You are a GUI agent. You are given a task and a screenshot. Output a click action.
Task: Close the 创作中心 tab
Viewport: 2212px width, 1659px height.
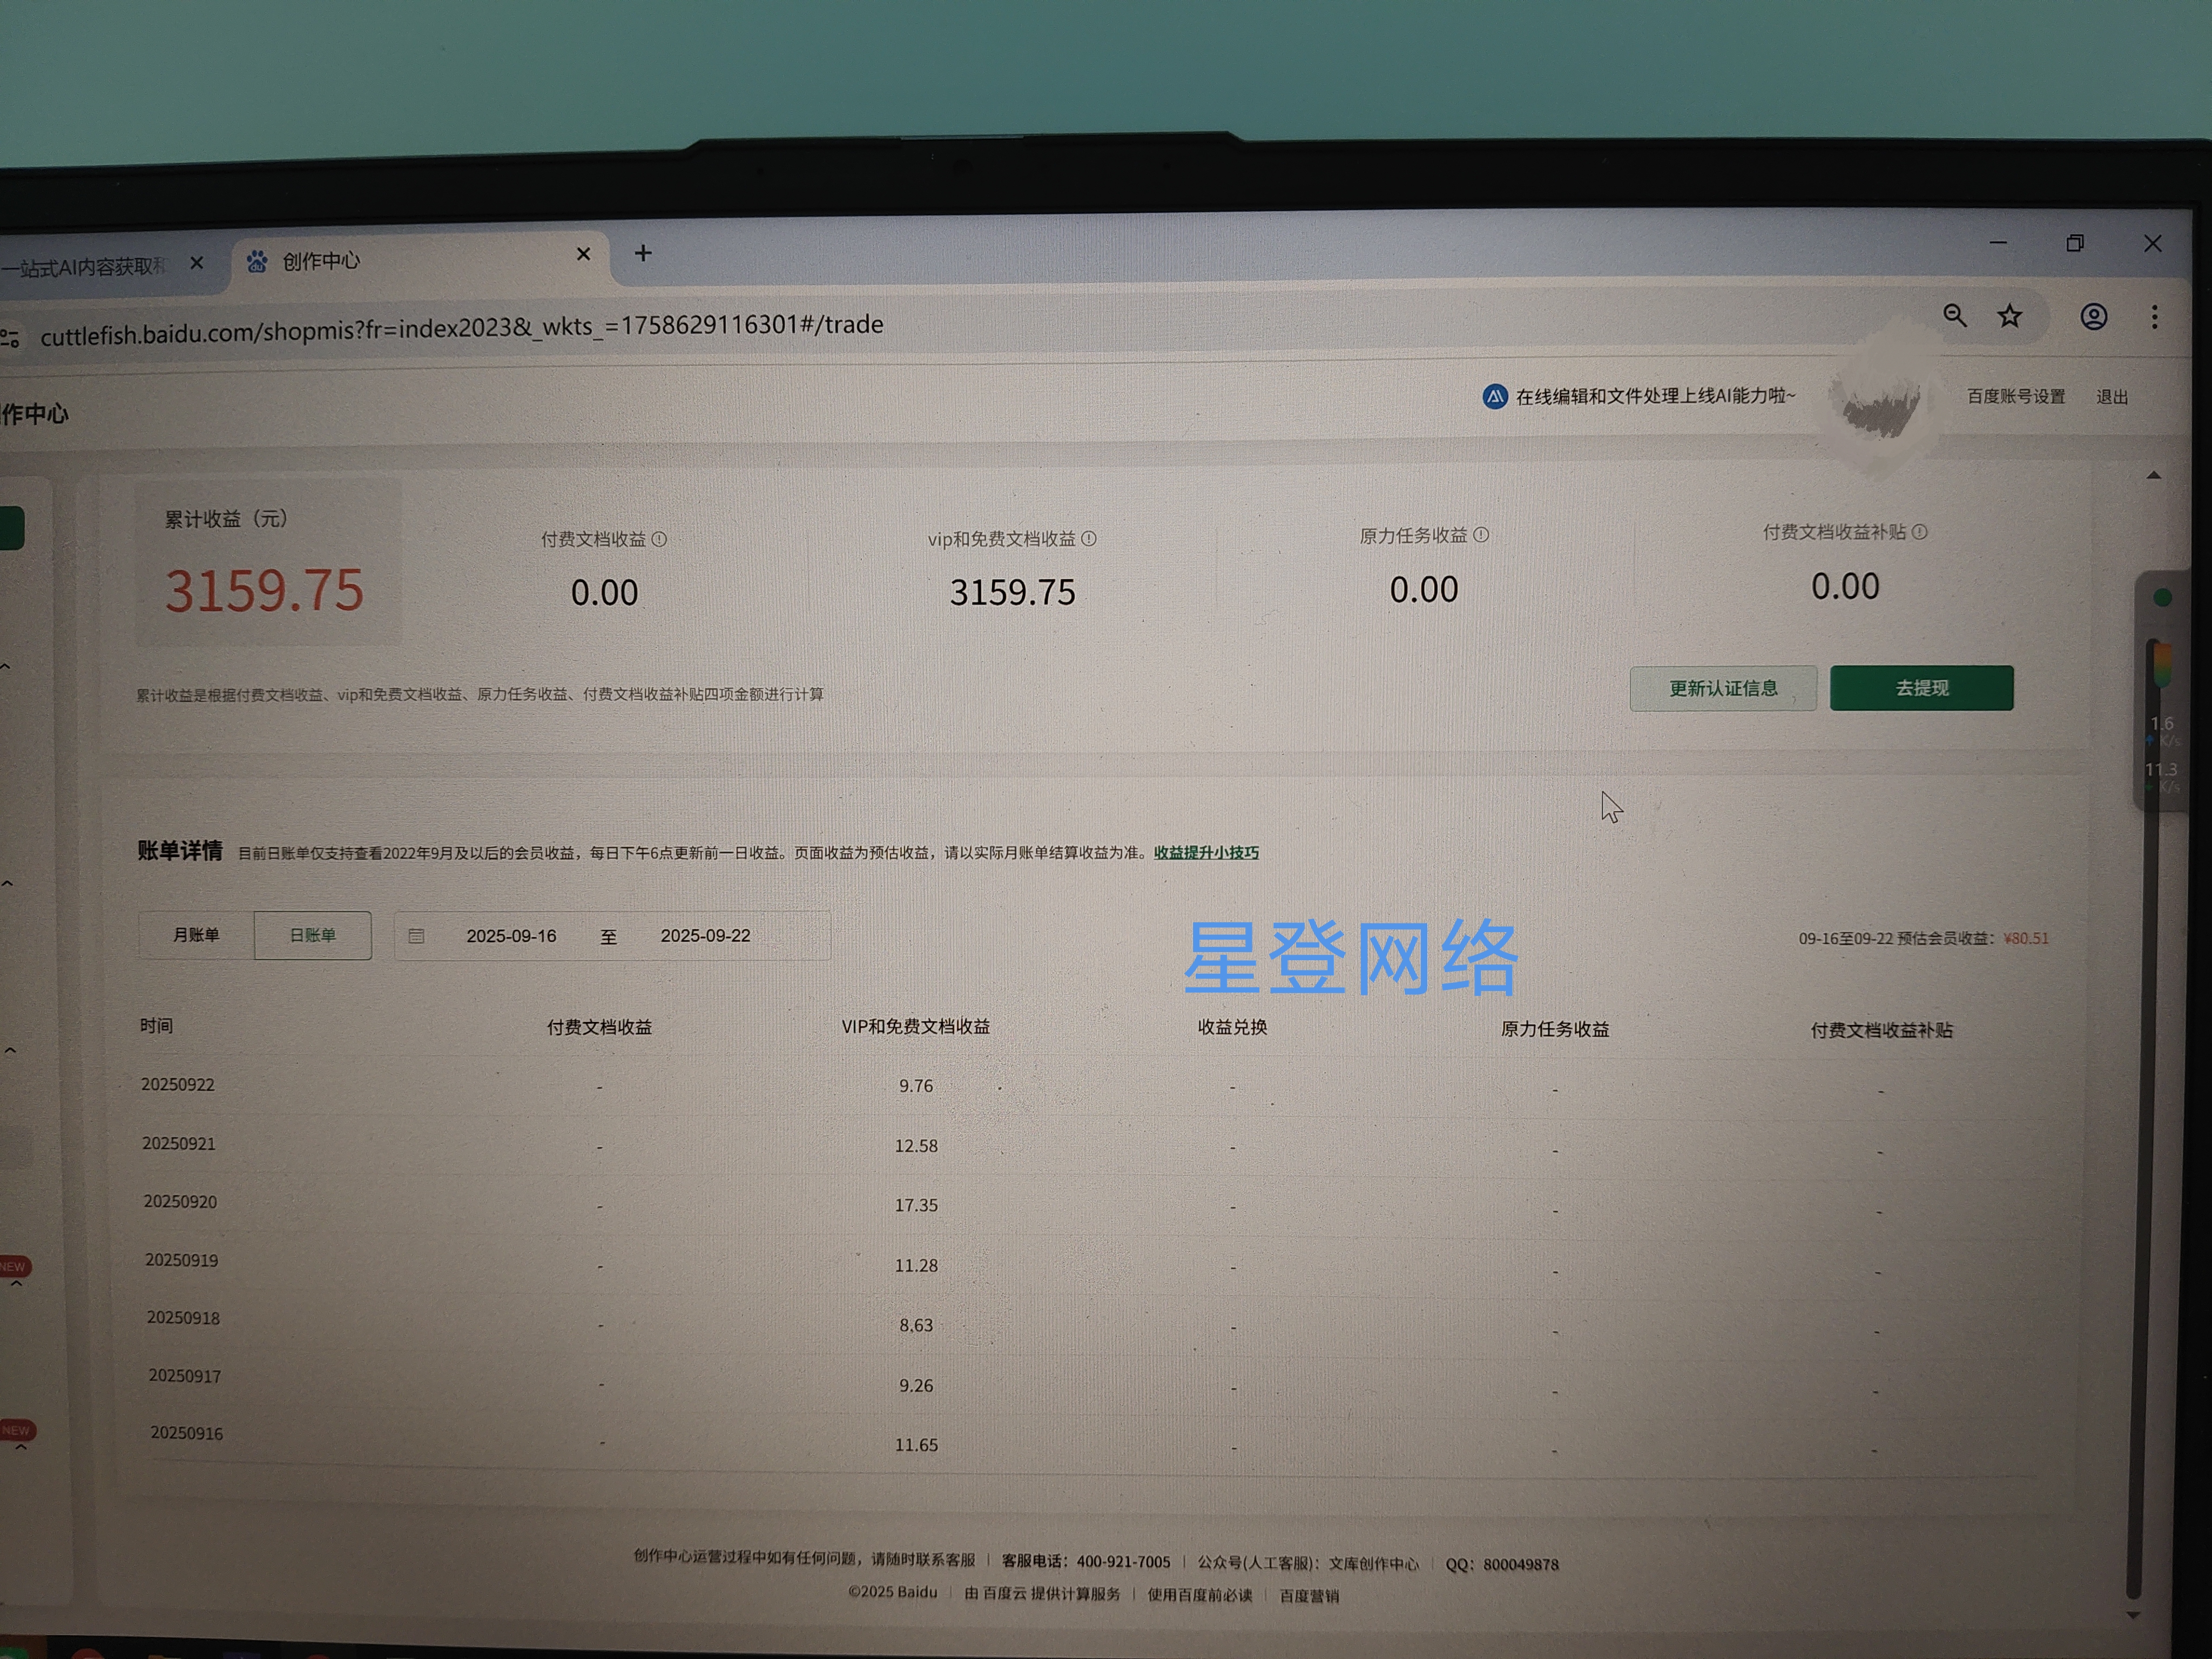[x=583, y=254]
